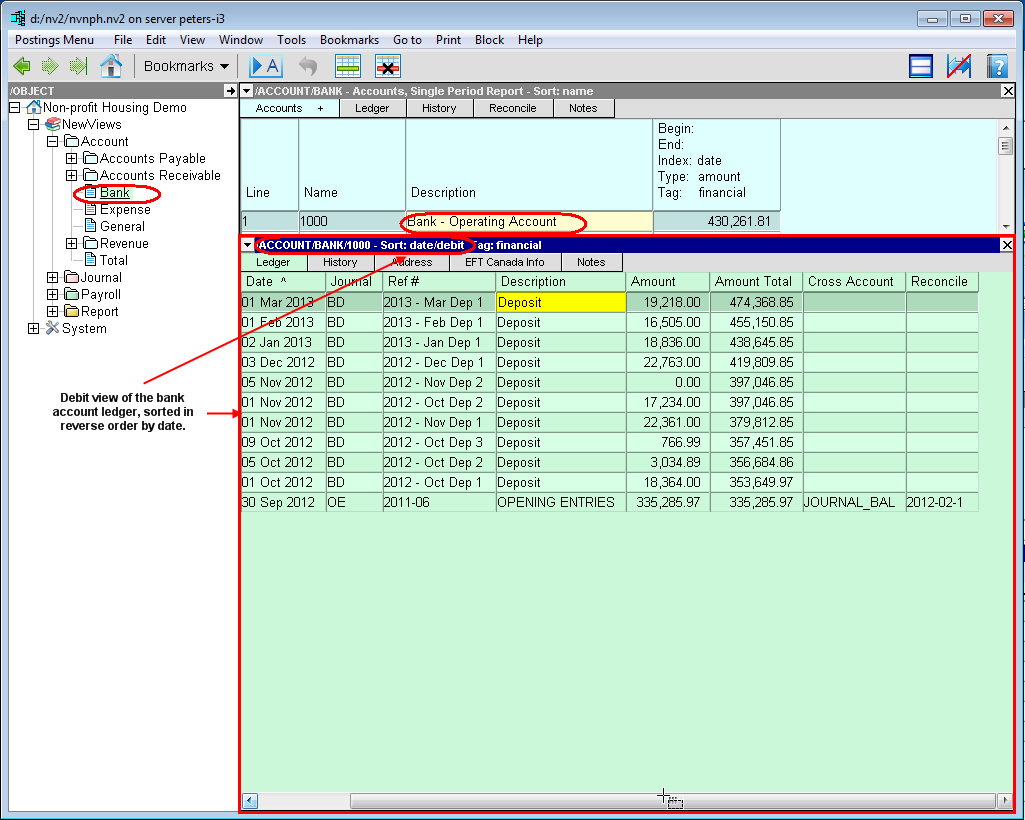Select the yellow highlighted Deposit description cell
This screenshot has height=820, width=1025.
click(x=560, y=302)
